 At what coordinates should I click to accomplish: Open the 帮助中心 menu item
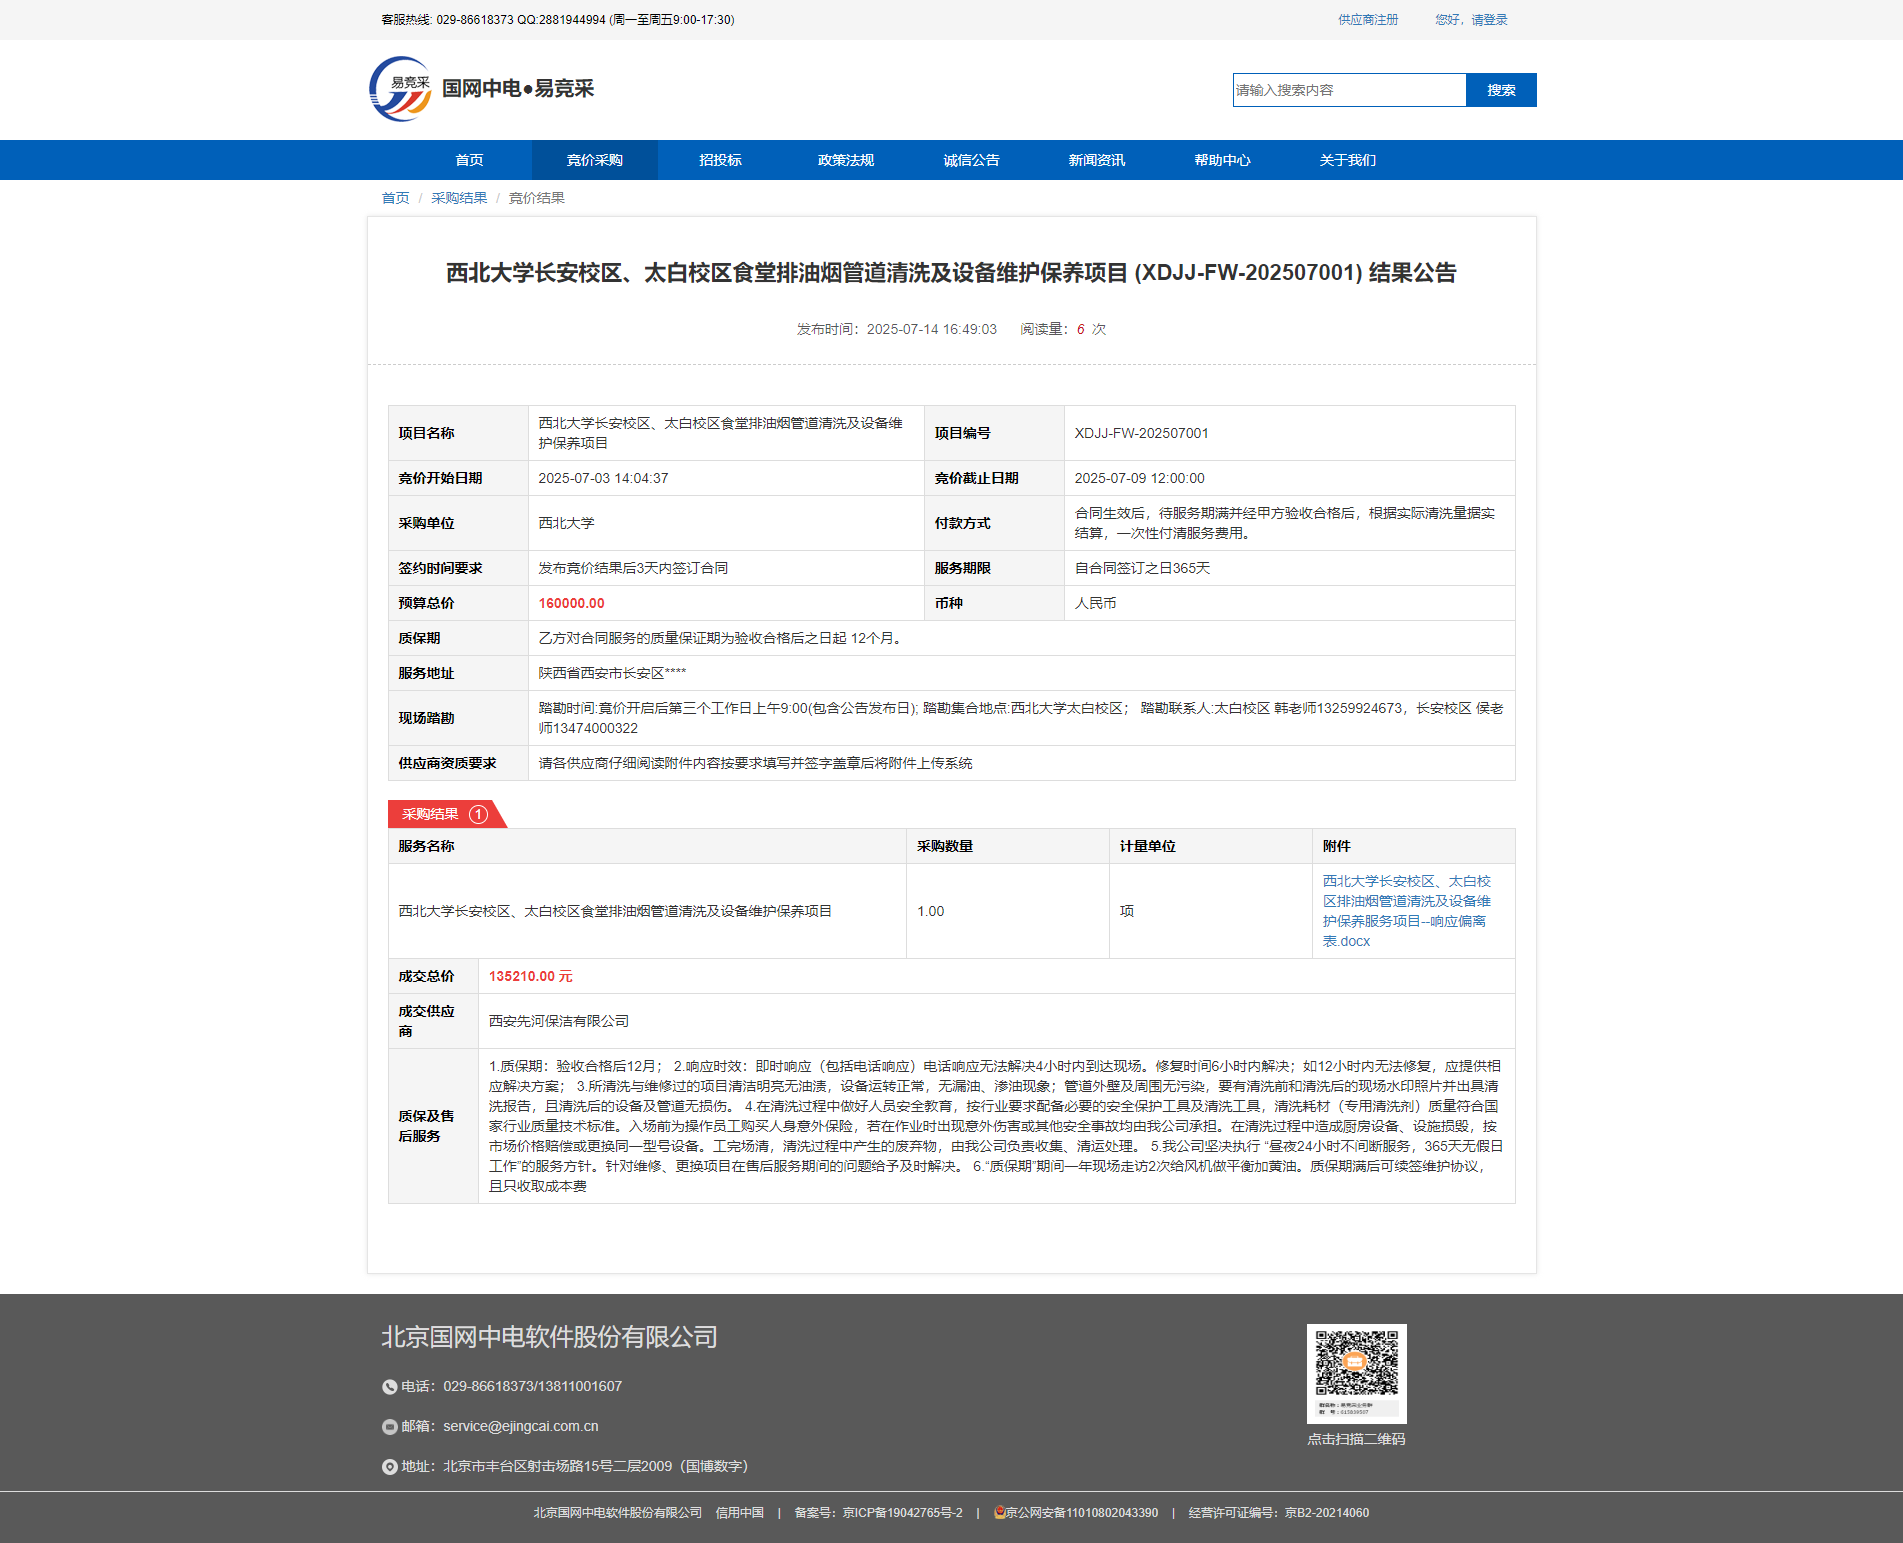tap(1222, 160)
